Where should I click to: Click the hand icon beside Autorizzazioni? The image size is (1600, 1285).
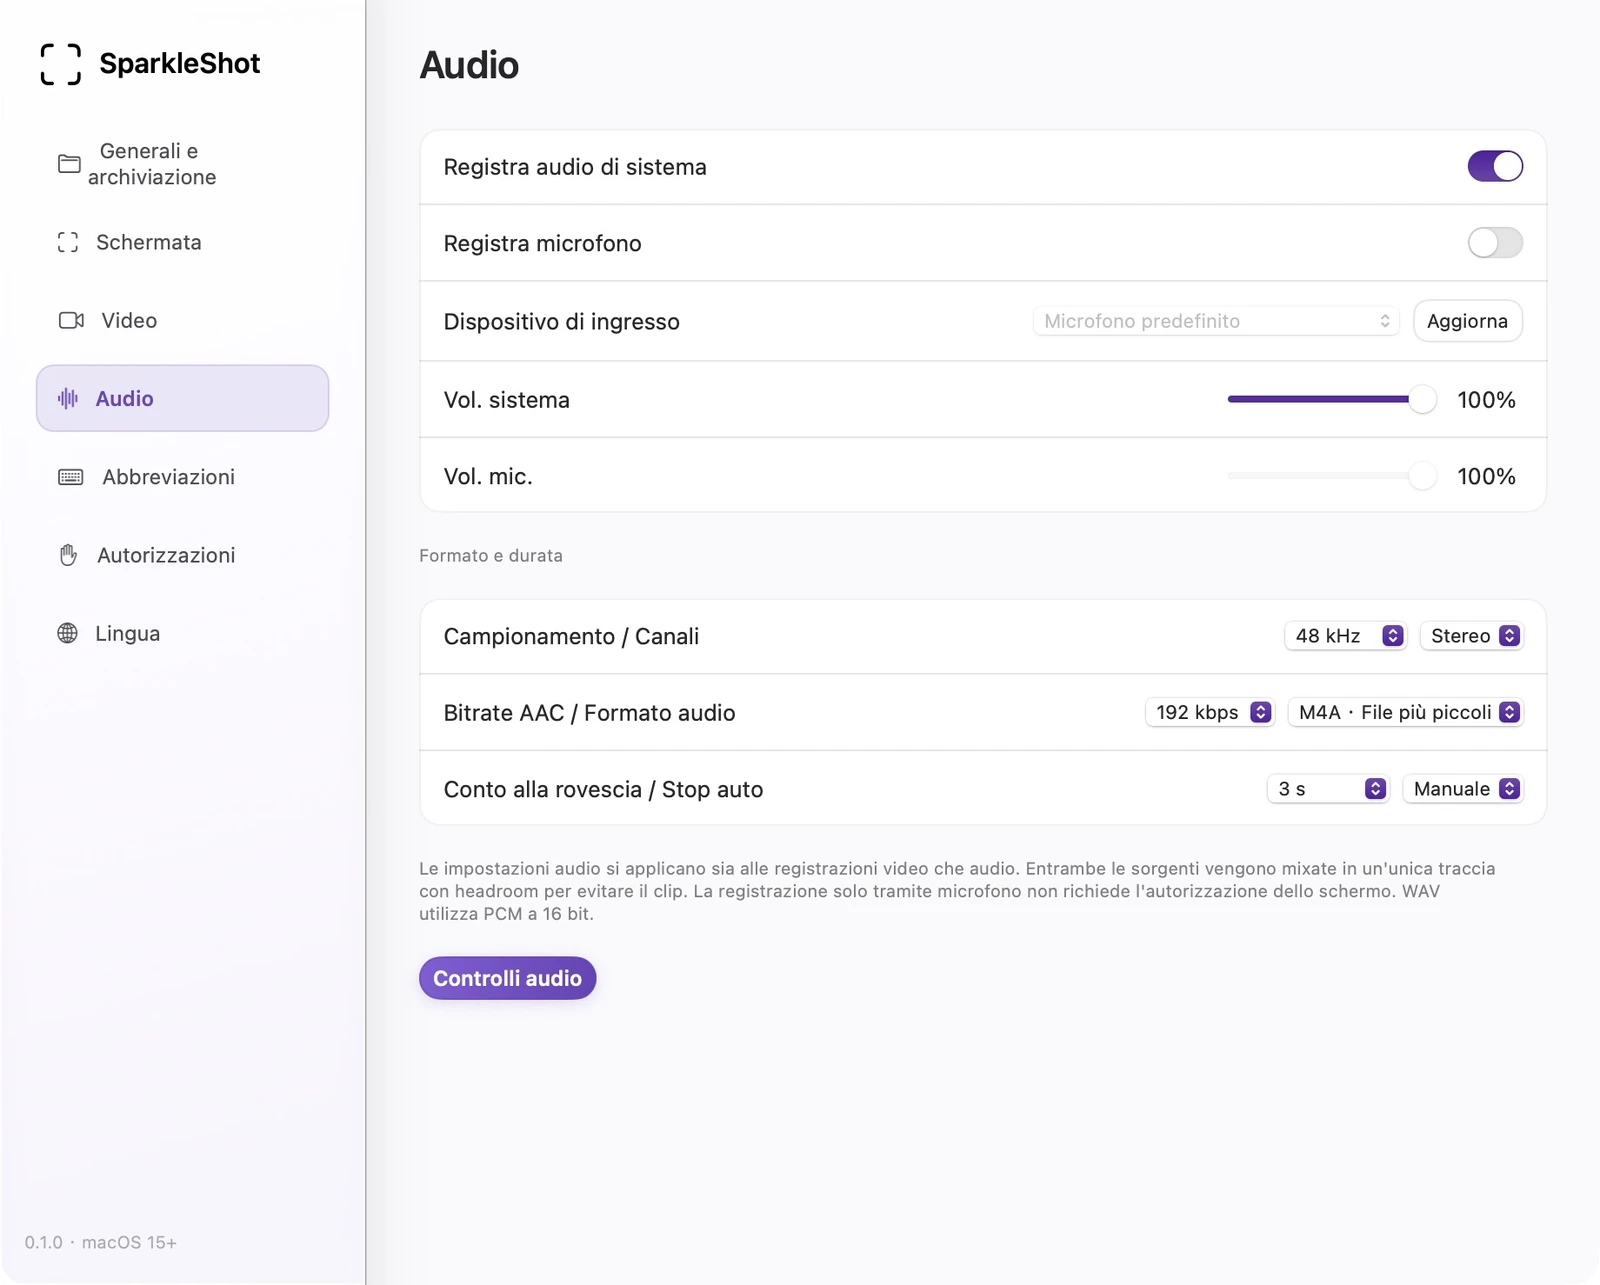[68, 555]
